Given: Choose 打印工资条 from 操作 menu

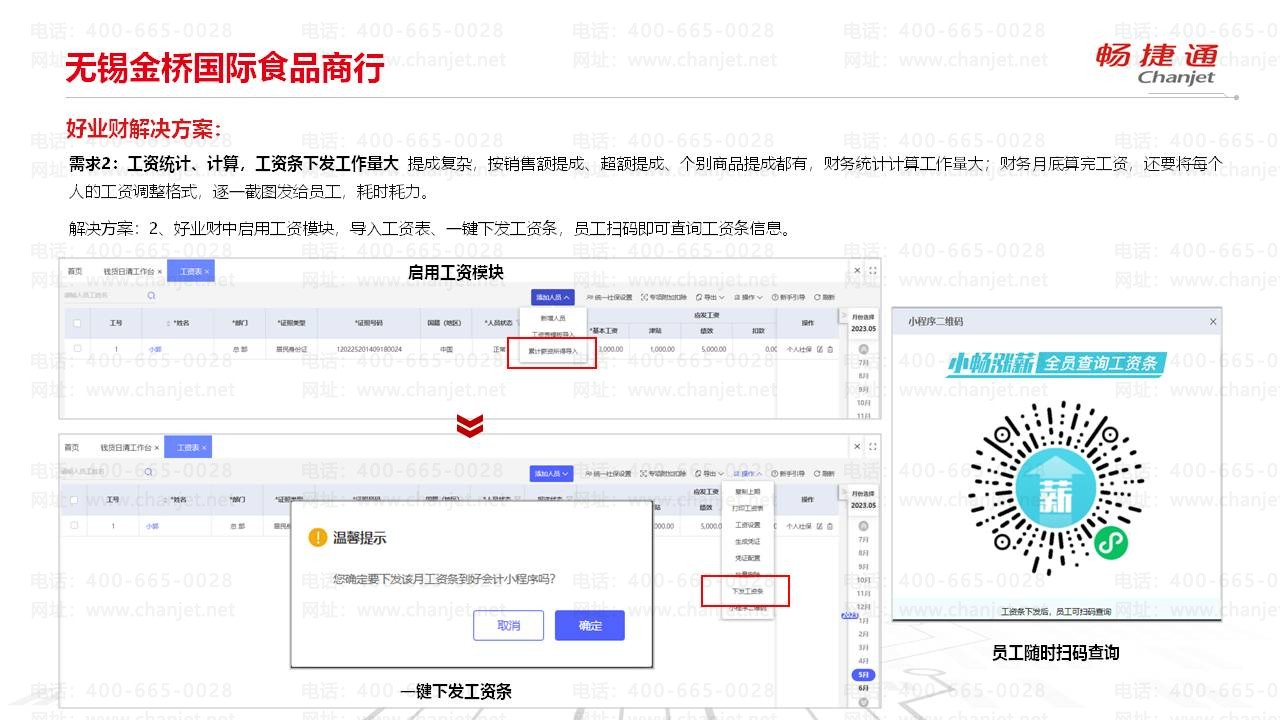Looking at the screenshot, I should tap(748, 508).
